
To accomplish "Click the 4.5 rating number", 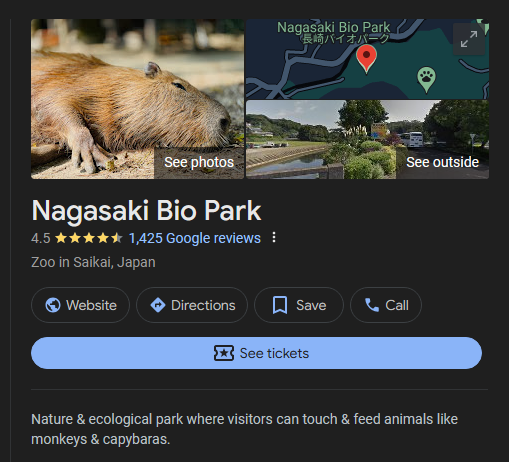I will click(41, 238).
